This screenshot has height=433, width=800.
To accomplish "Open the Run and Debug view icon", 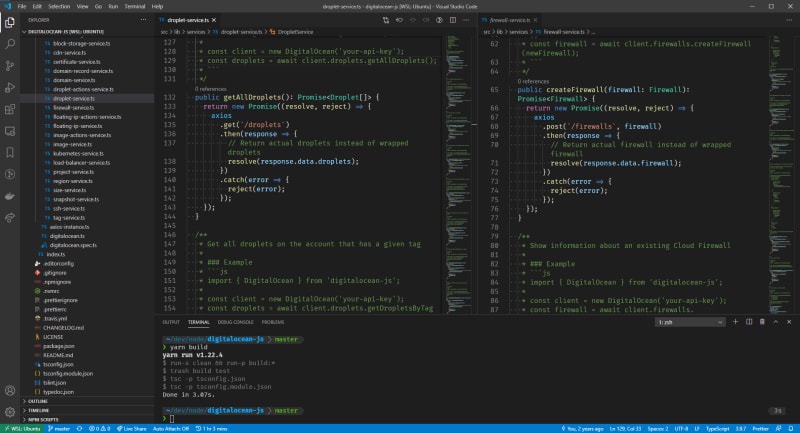I will point(10,88).
